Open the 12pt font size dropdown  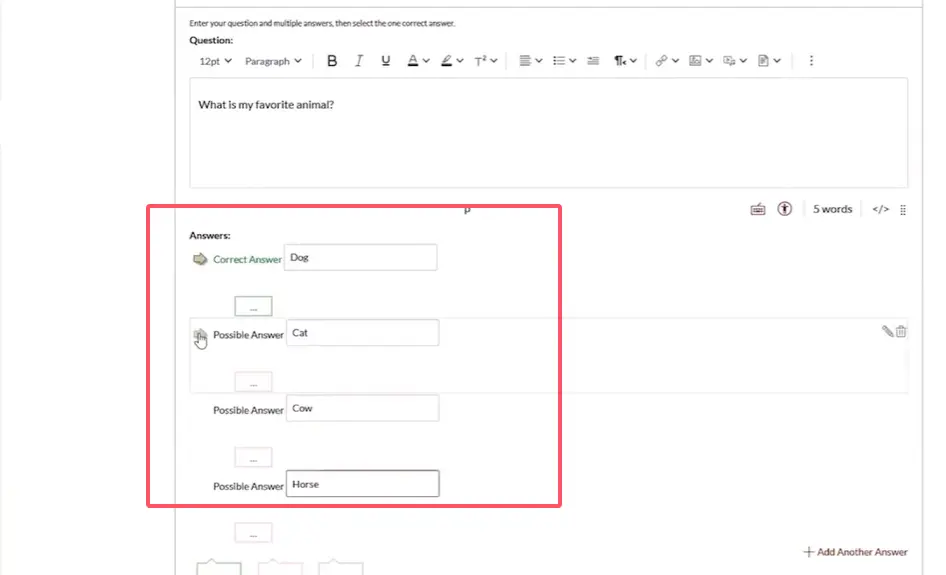215,61
